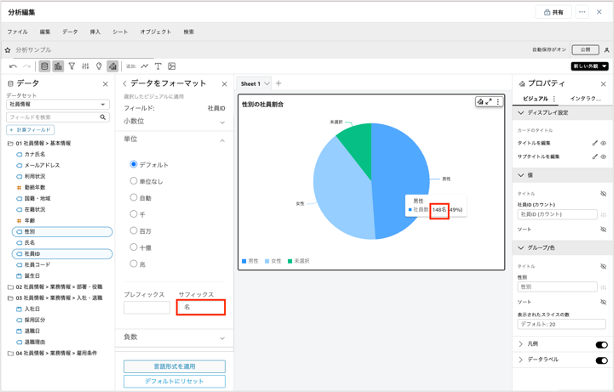614x392 pixels.
Task: Collapse the 単位 section
Action: pyautogui.click(x=222, y=141)
